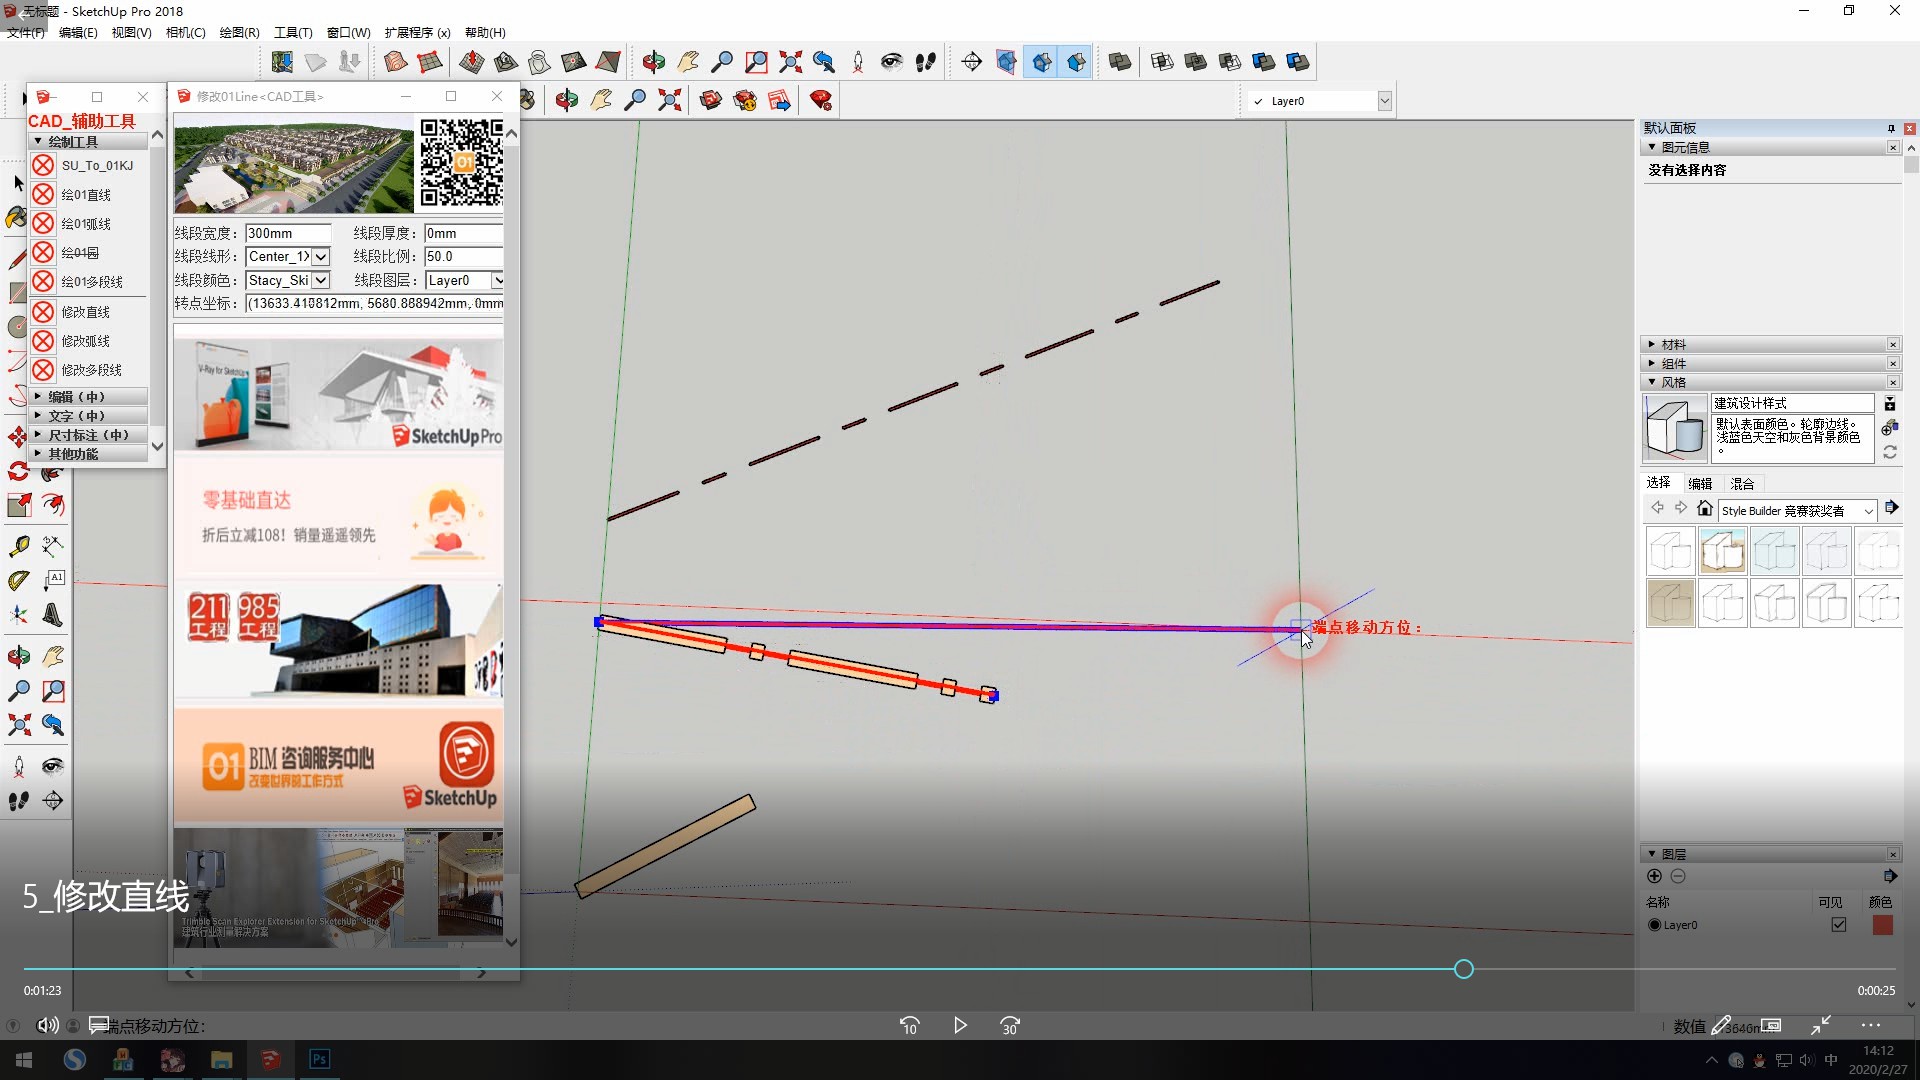
Task: Select the Tape Measure tool in left toolbar
Action: pos(18,546)
